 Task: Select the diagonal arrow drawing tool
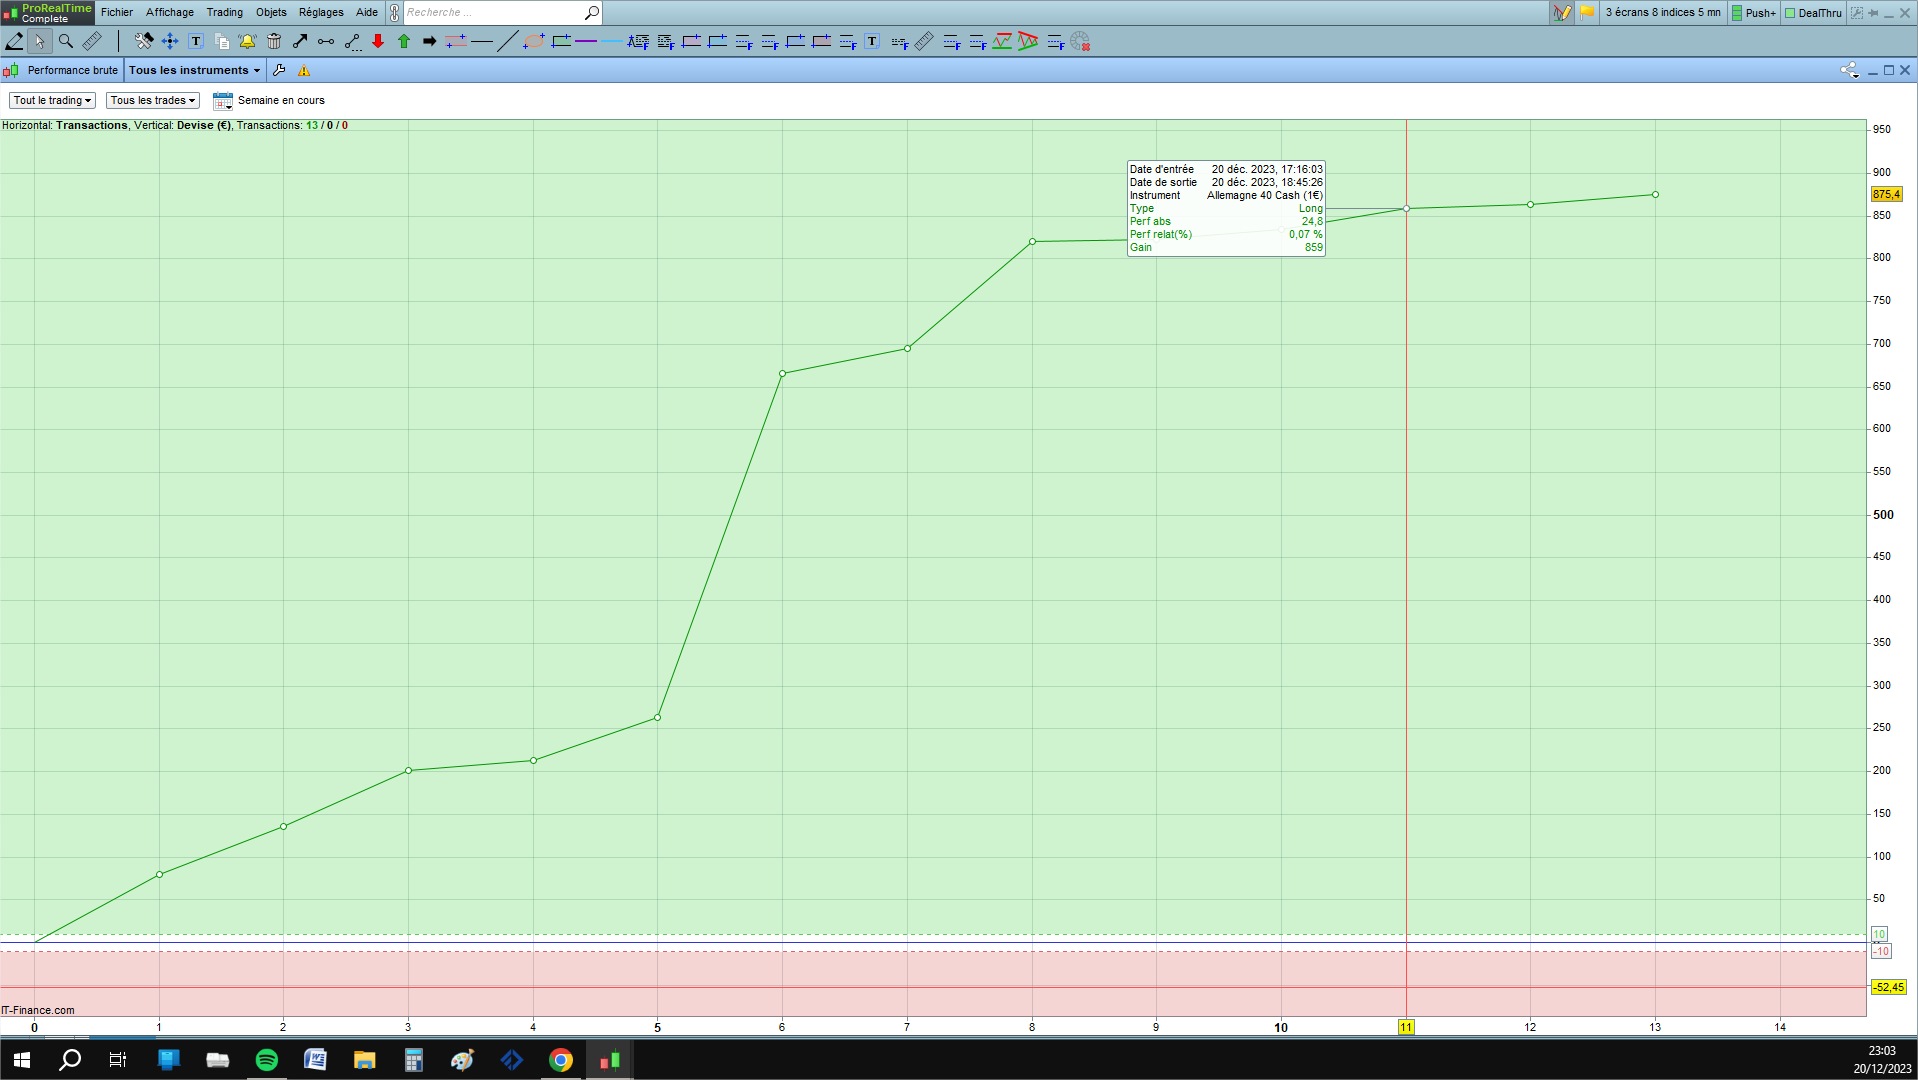click(x=300, y=41)
